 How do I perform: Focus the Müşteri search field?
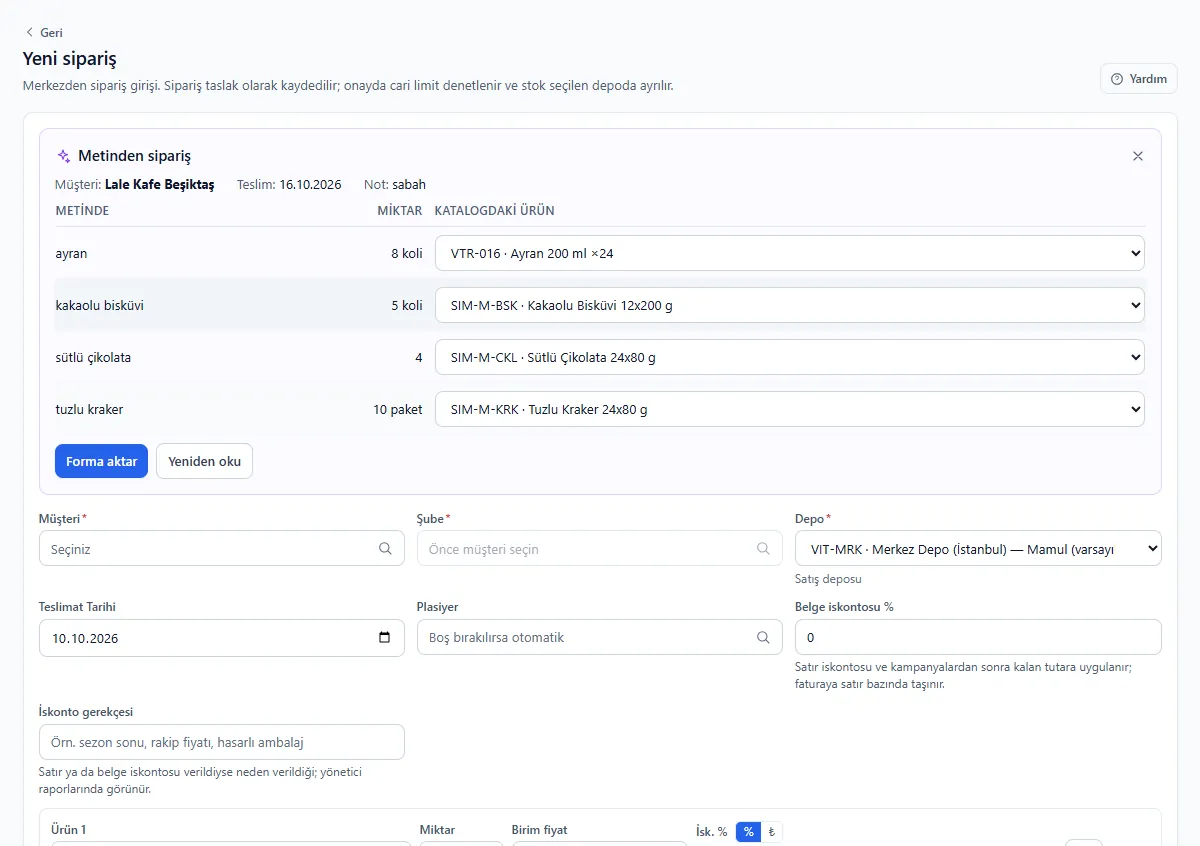tap(222, 548)
